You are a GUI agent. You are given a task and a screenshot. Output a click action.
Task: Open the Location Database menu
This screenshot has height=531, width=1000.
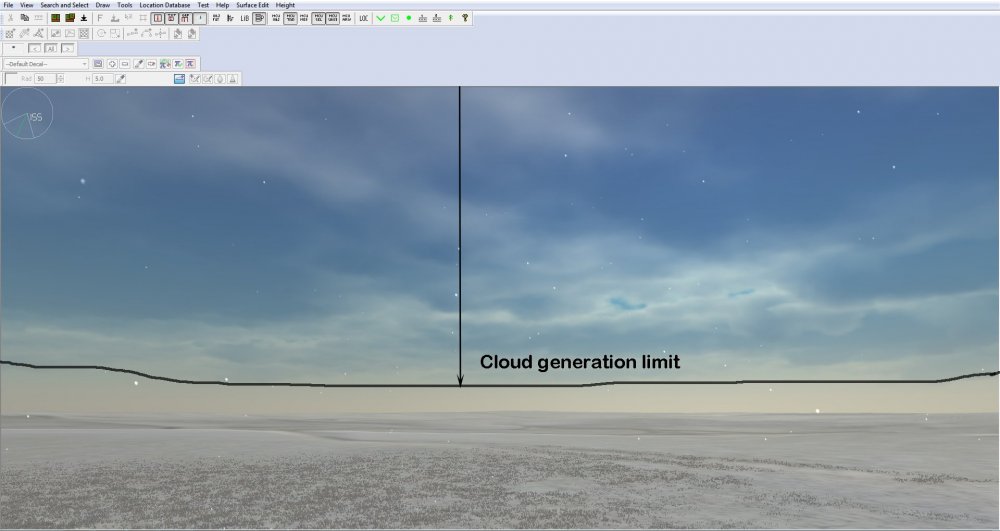(x=165, y=4)
